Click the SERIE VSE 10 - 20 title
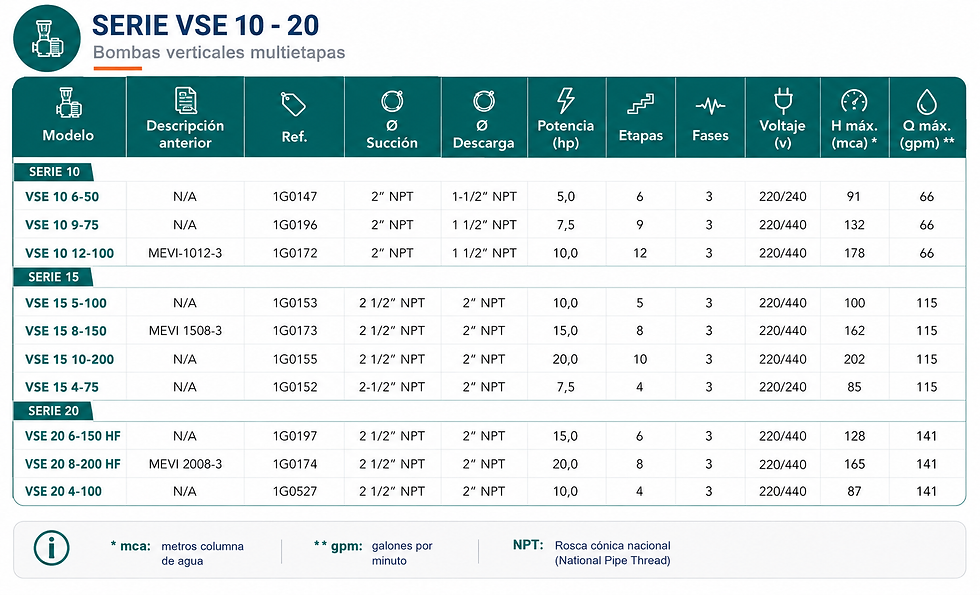The image size is (980, 595). (x=206, y=26)
